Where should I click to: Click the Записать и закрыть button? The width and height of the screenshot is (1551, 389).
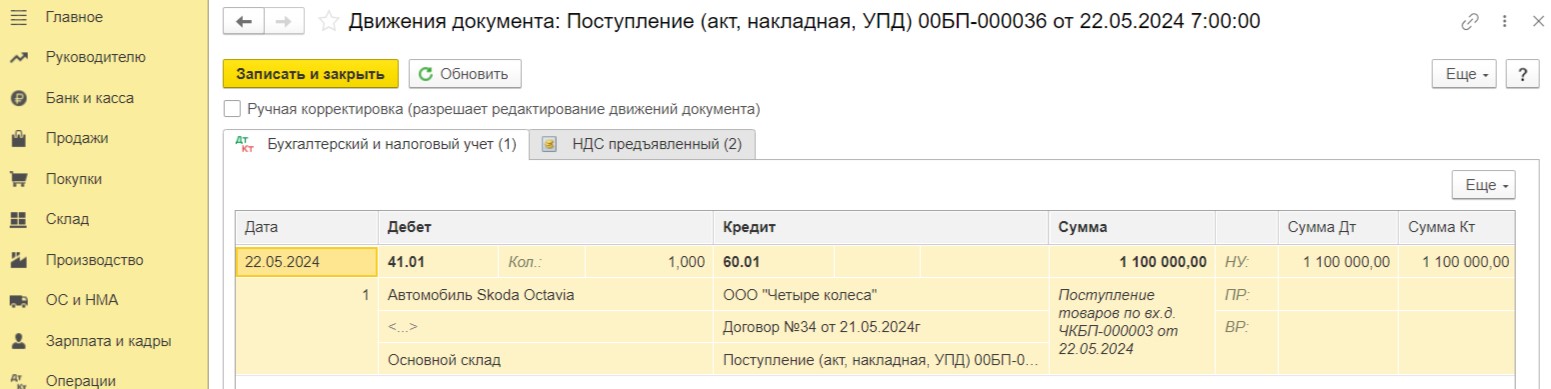pos(310,74)
